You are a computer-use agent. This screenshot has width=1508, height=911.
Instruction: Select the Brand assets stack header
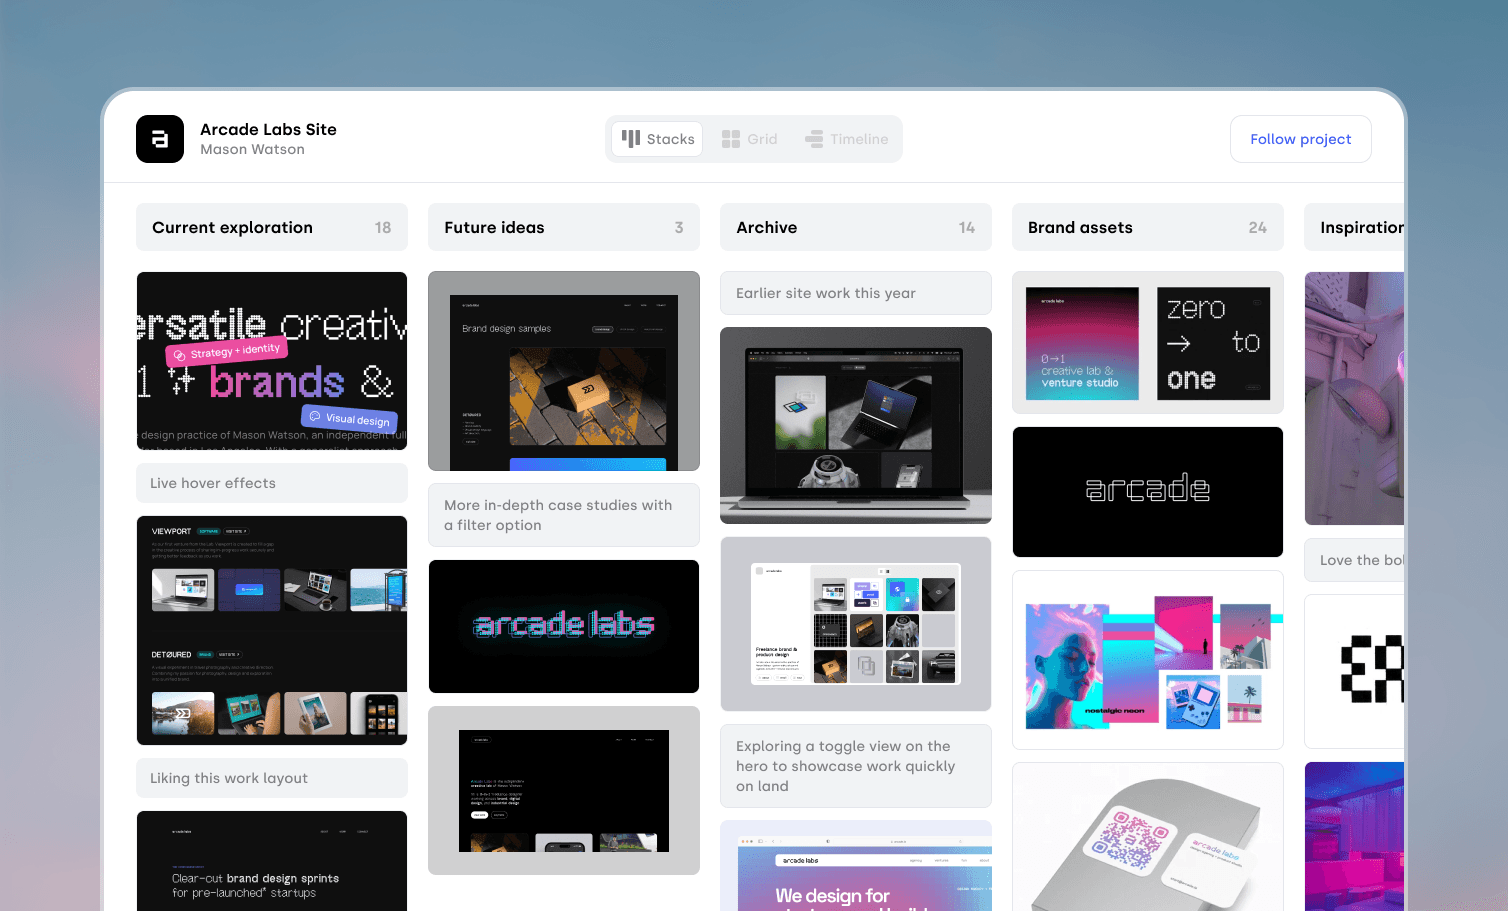click(x=1148, y=227)
